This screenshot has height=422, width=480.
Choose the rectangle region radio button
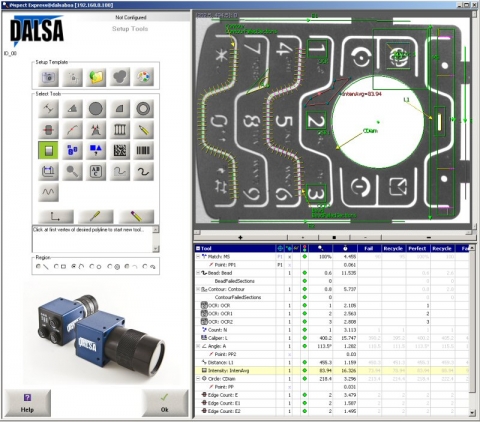[56, 267]
